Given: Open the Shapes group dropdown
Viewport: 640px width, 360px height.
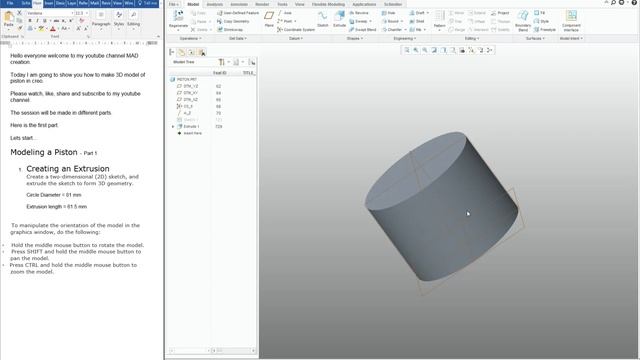Looking at the screenshot, I should click(x=355, y=38).
